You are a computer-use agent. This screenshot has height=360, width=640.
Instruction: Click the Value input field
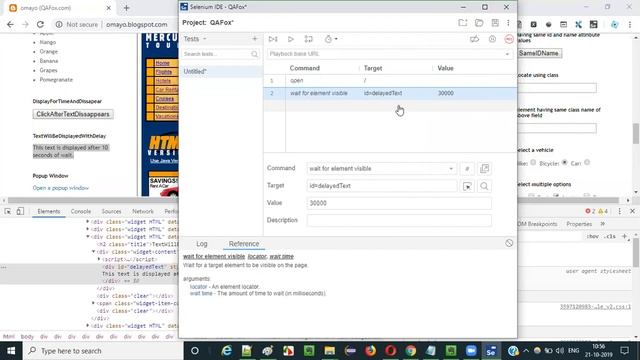[399, 203]
